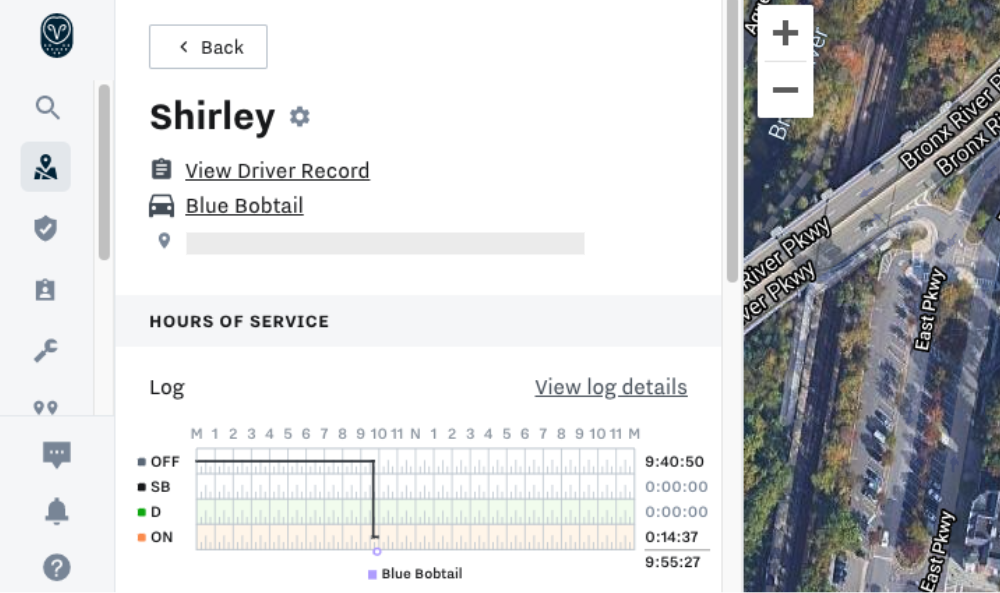The width and height of the screenshot is (1000, 593).
Task: Click the purple log marker on timeline
Action: [377, 552]
